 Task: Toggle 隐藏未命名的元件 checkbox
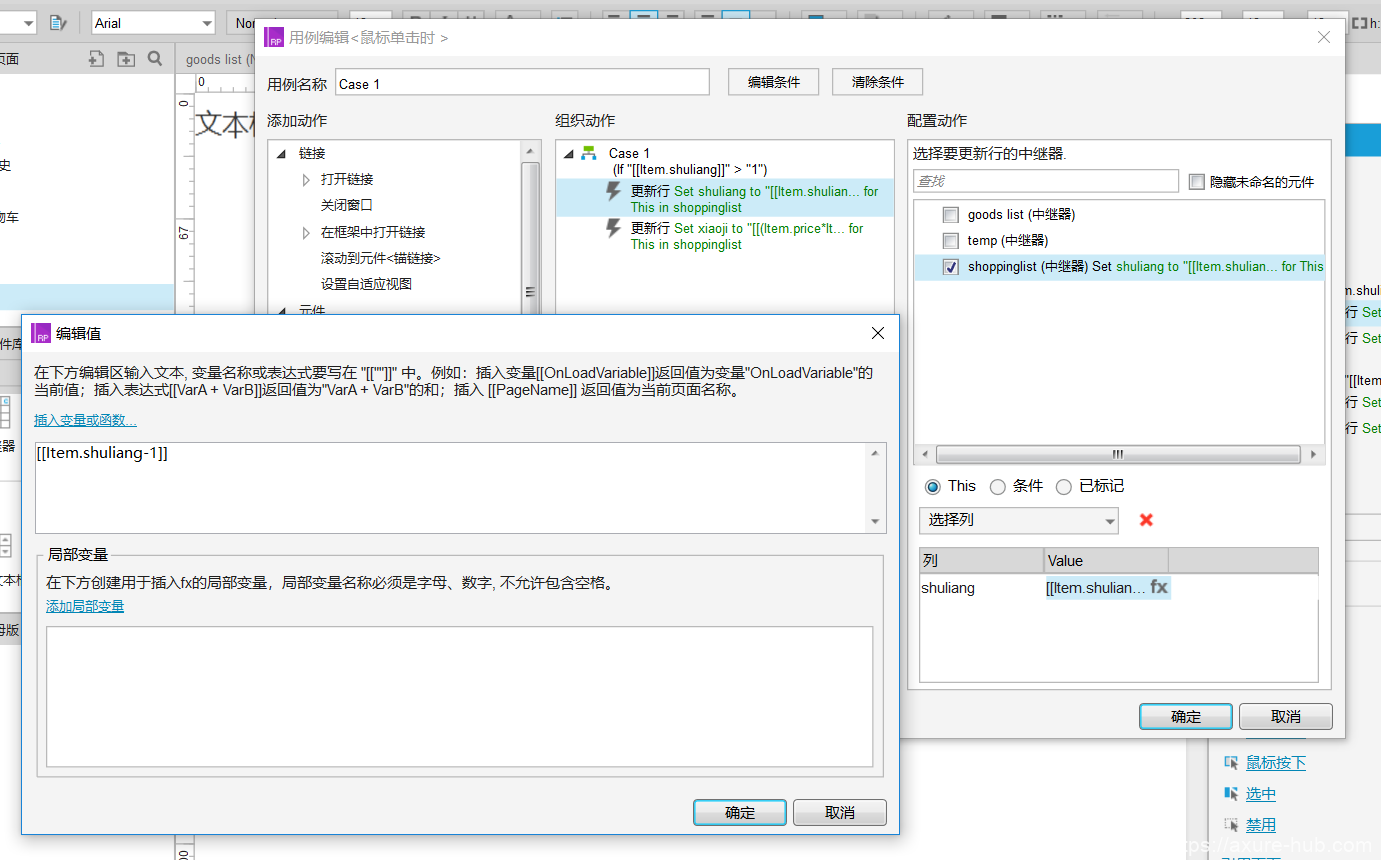[1197, 182]
